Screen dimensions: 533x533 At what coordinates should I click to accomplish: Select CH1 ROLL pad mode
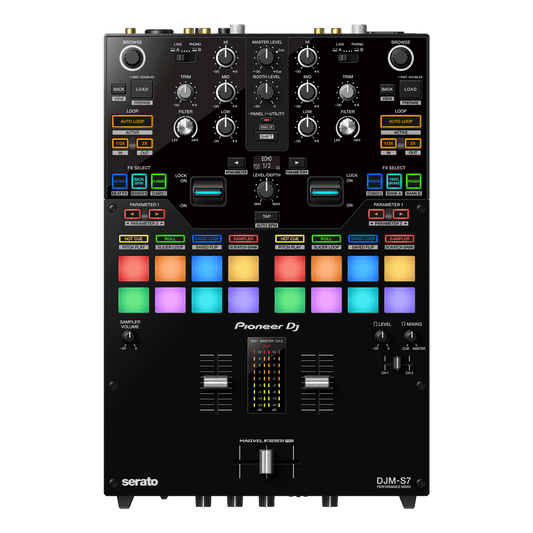coord(170,239)
